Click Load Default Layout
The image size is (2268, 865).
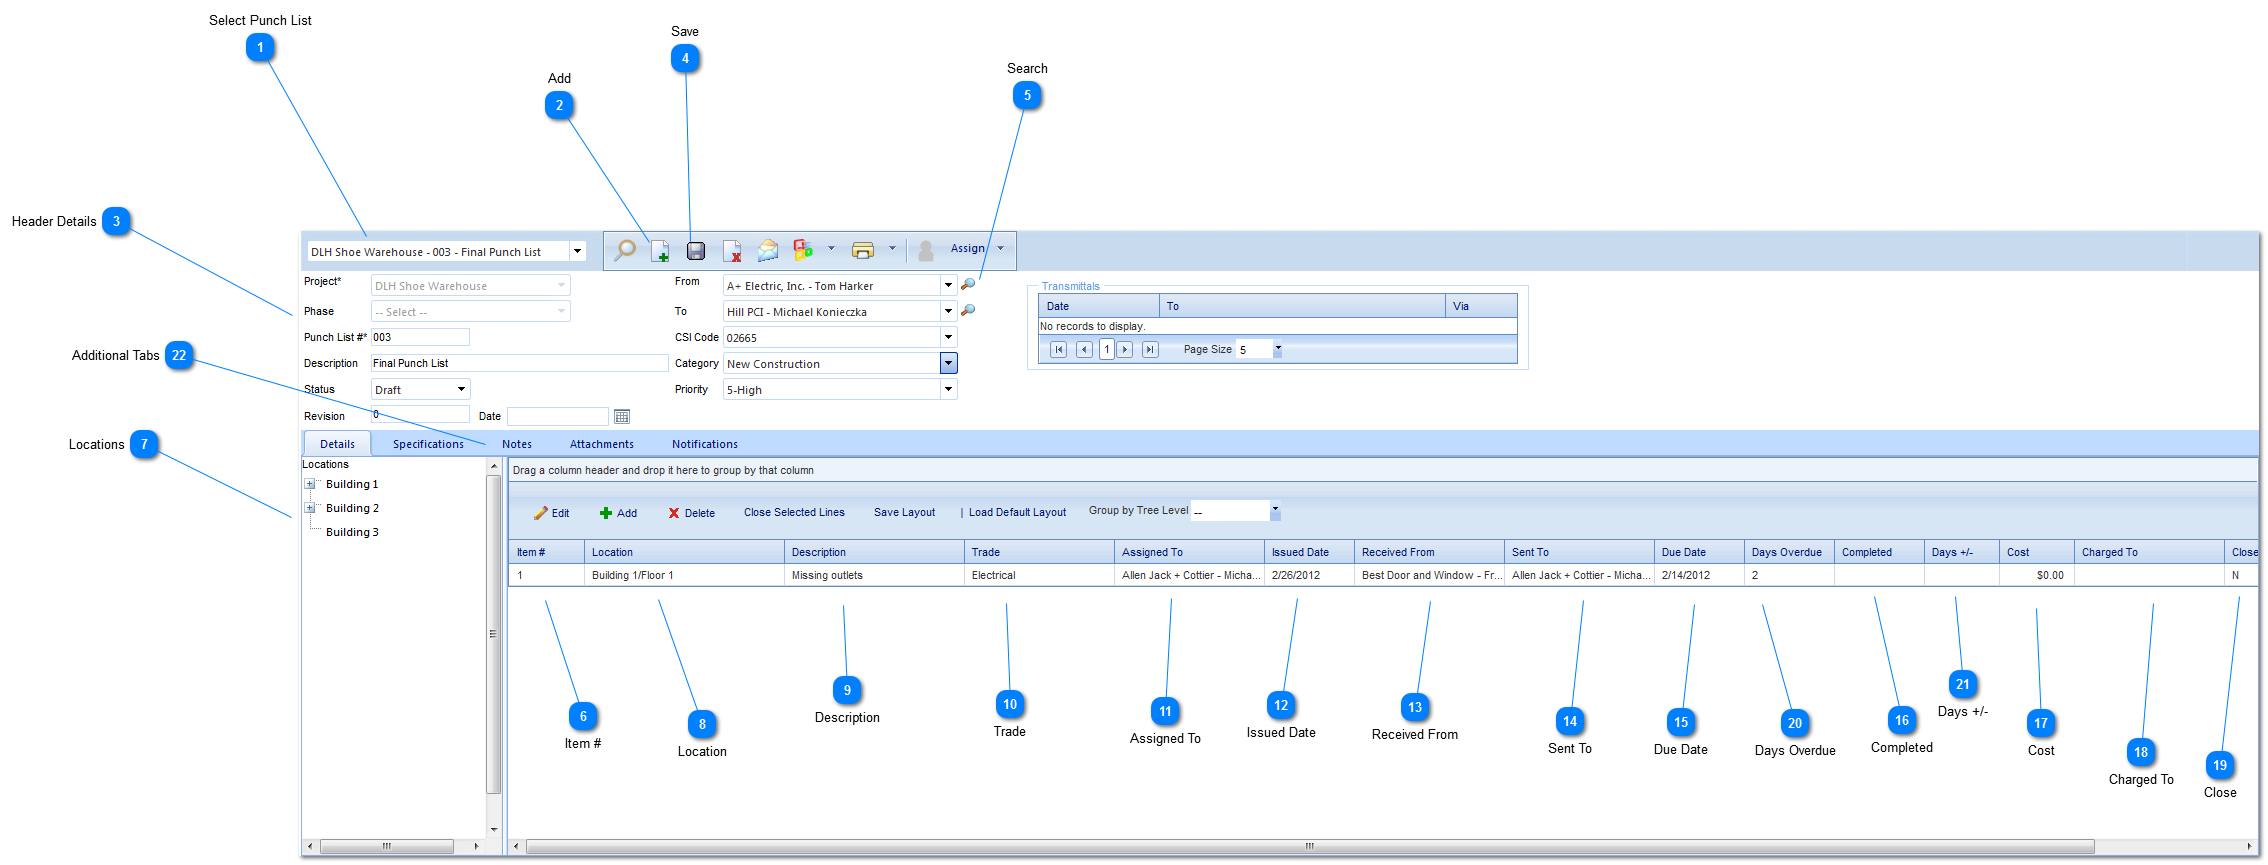coord(1017,512)
